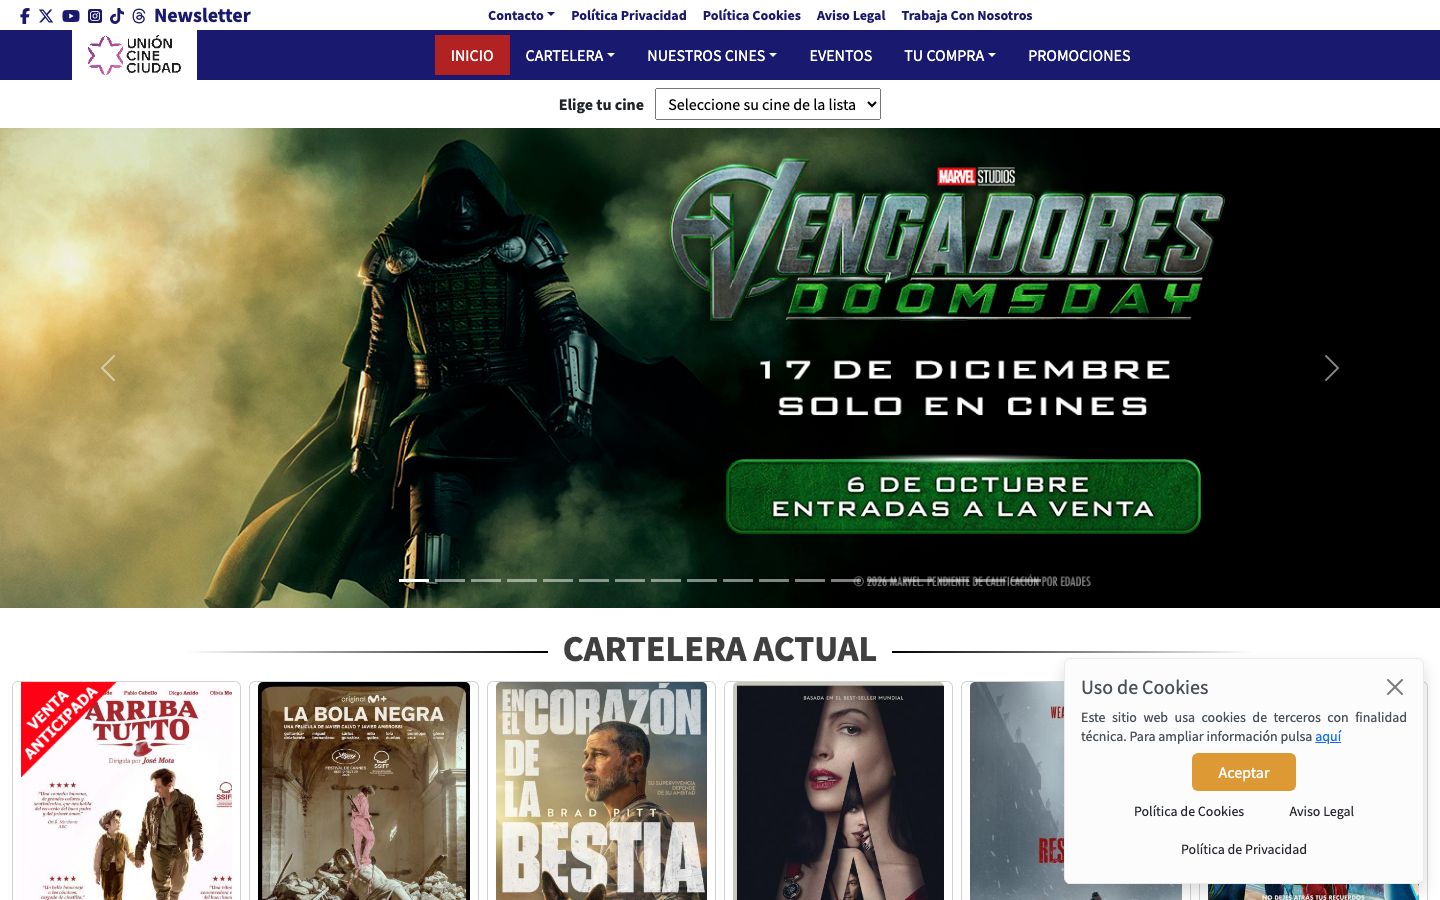Open Política Cookies in top bar

coord(752,15)
